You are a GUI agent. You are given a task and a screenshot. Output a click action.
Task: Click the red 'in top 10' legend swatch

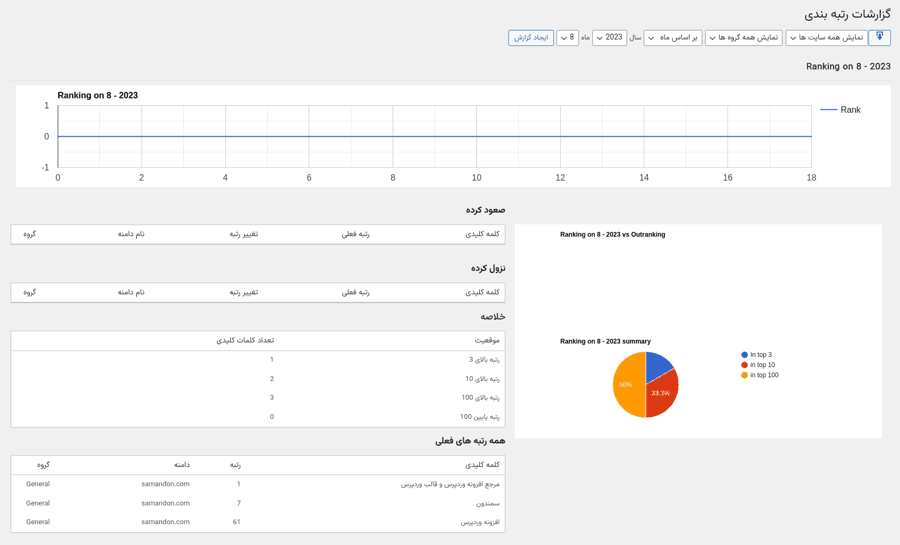pos(744,365)
